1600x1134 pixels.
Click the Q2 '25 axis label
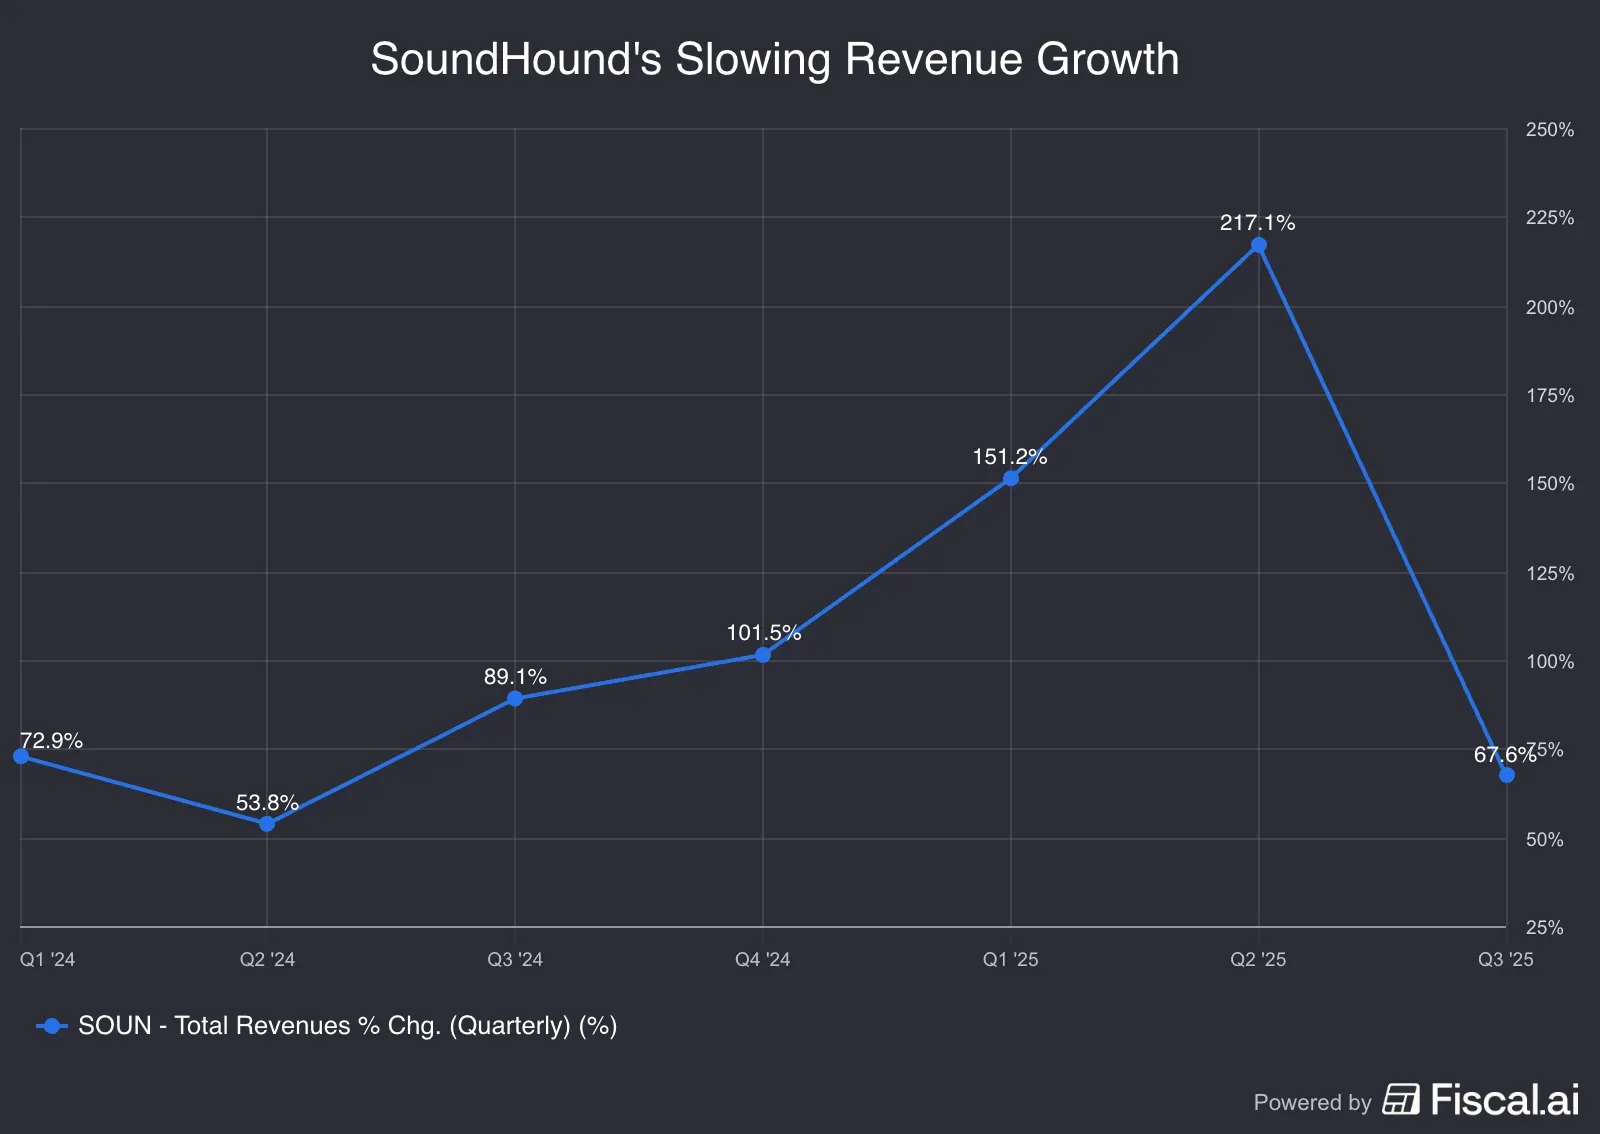tap(1259, 958)
